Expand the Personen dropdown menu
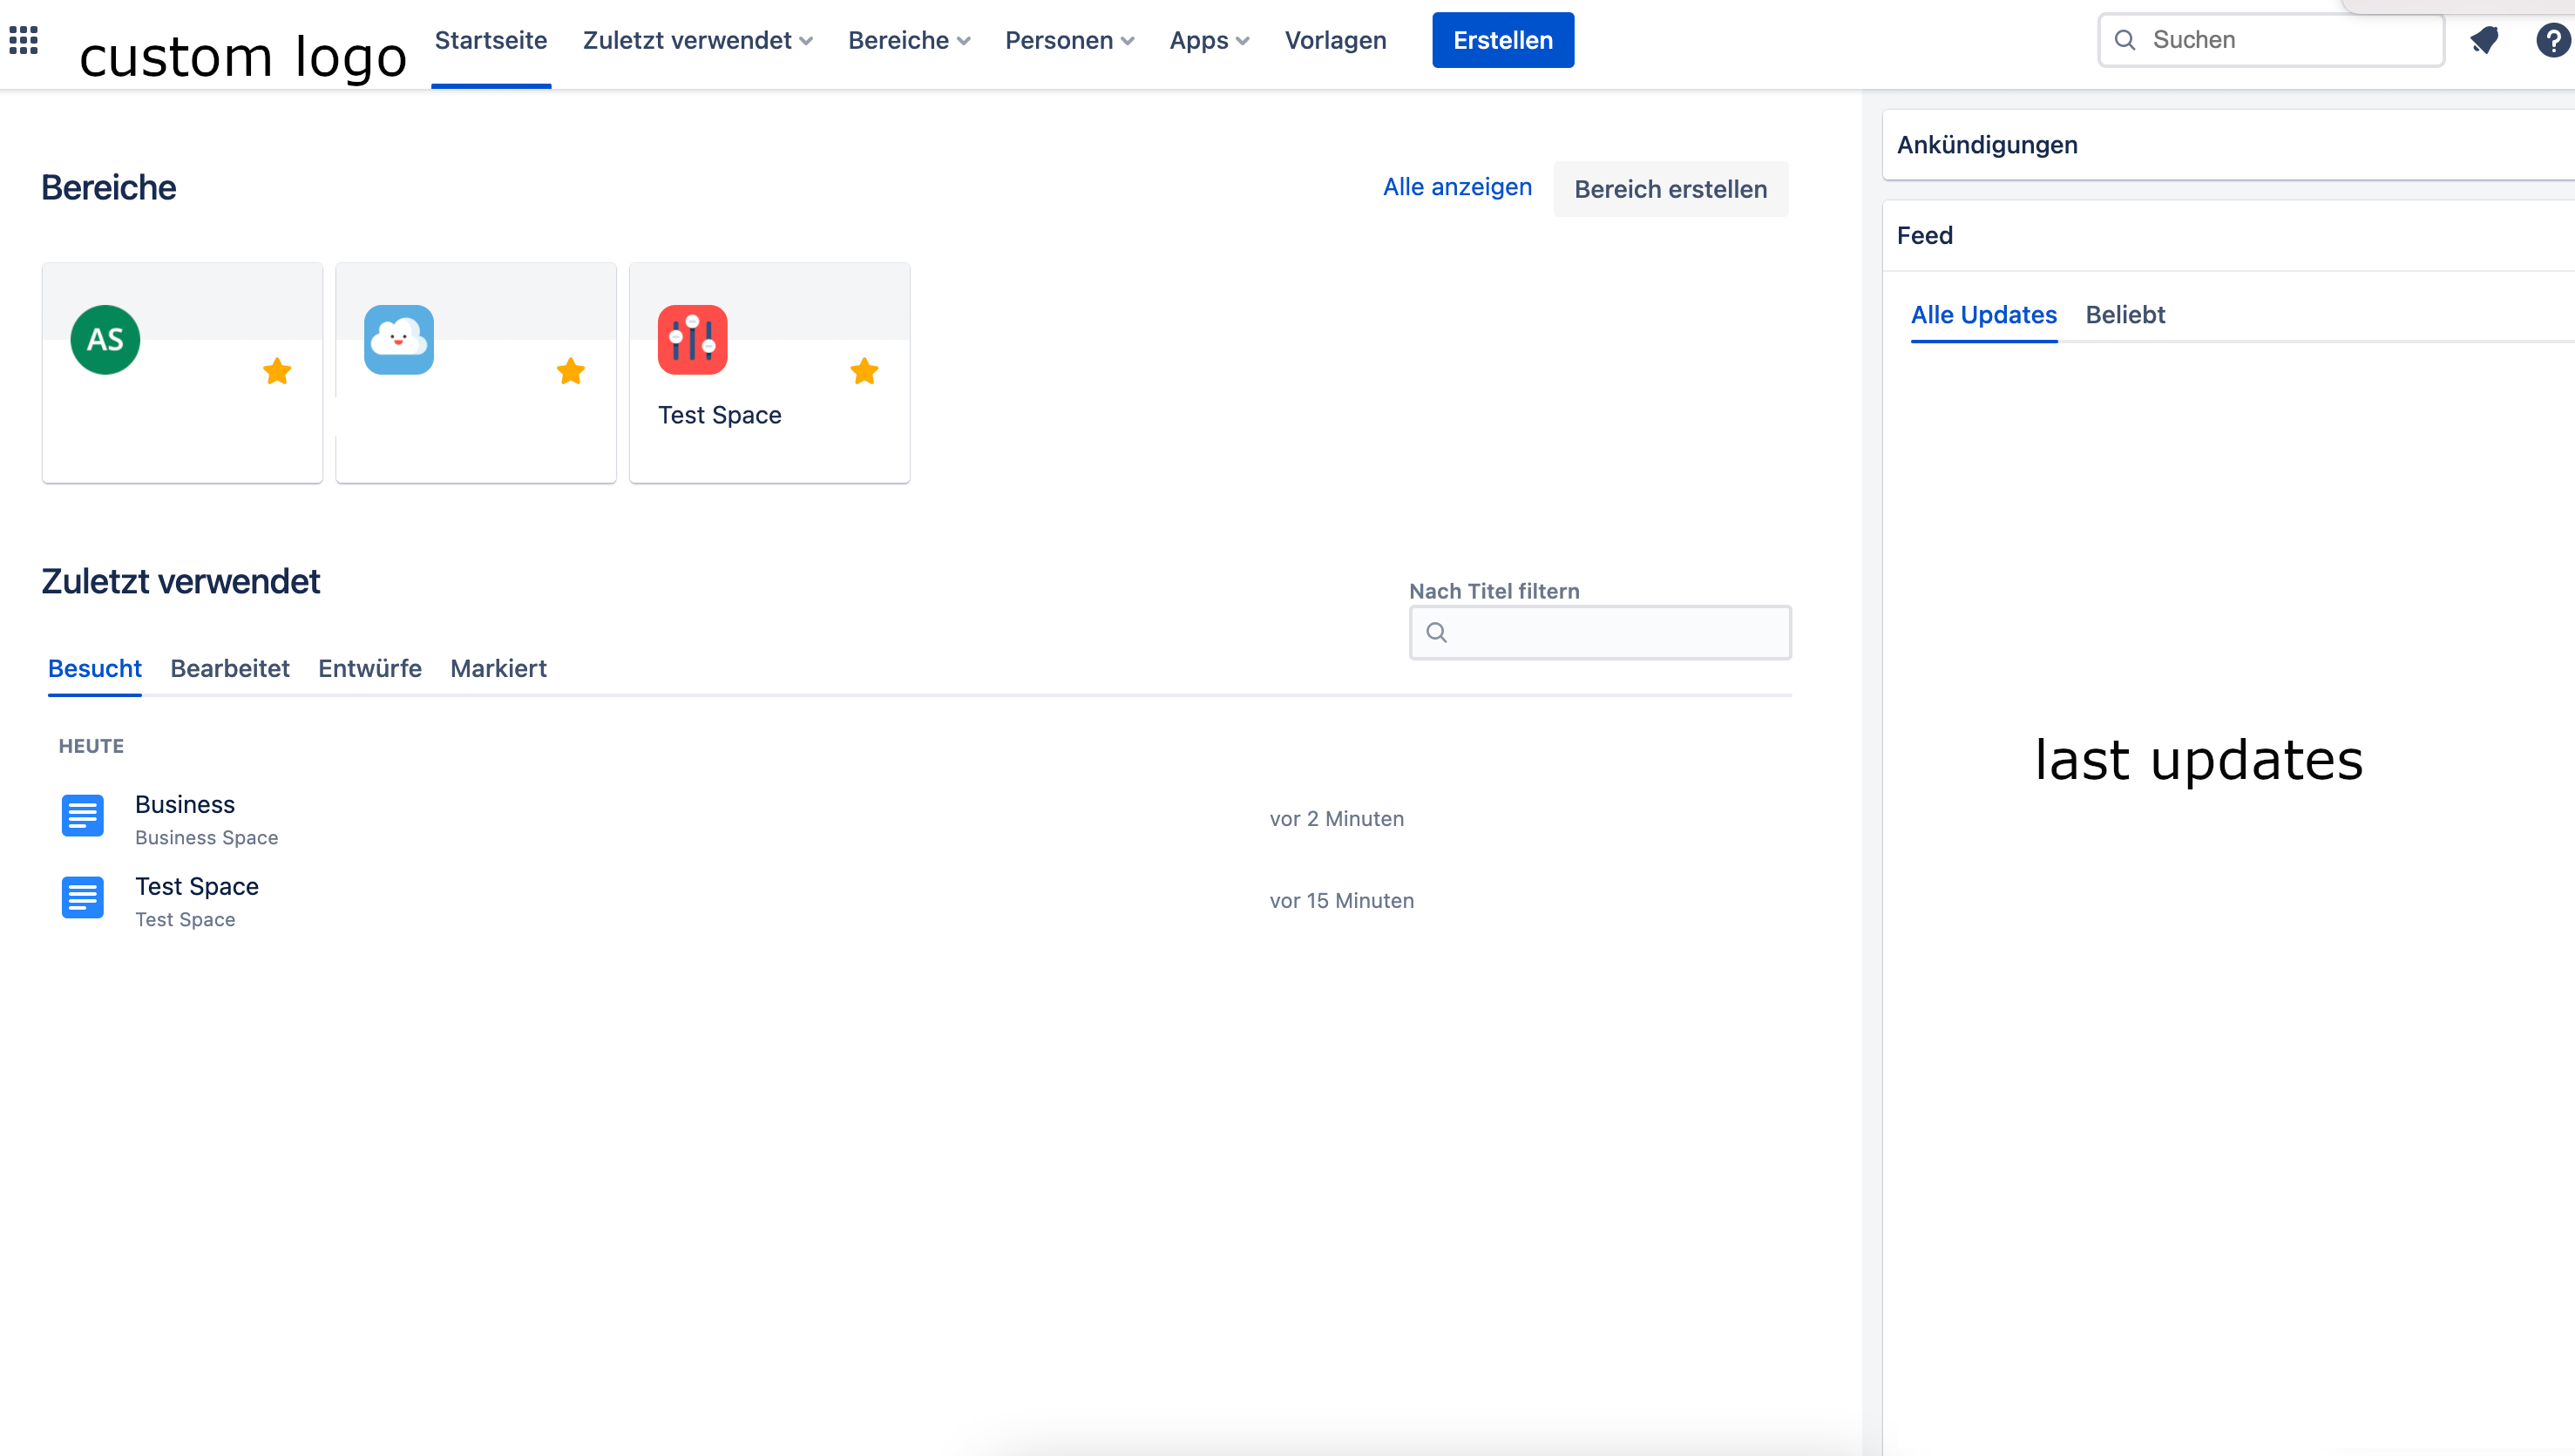The height and width of the screenshot is (1456, 2575). [1070, 40]
